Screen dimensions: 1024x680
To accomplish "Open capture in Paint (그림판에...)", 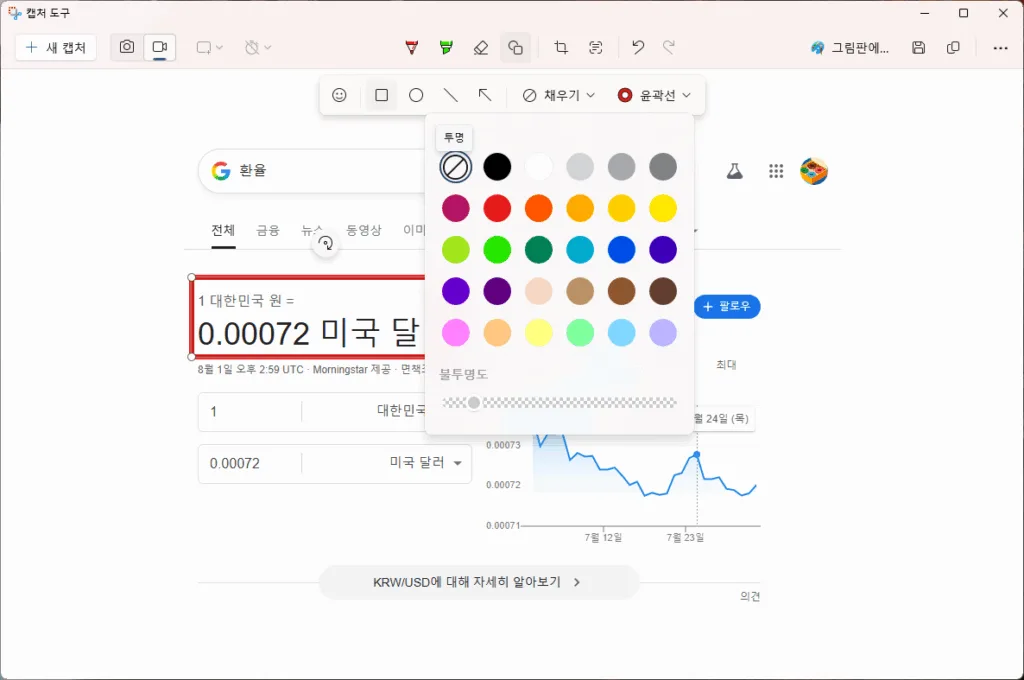I will [850, 48].
